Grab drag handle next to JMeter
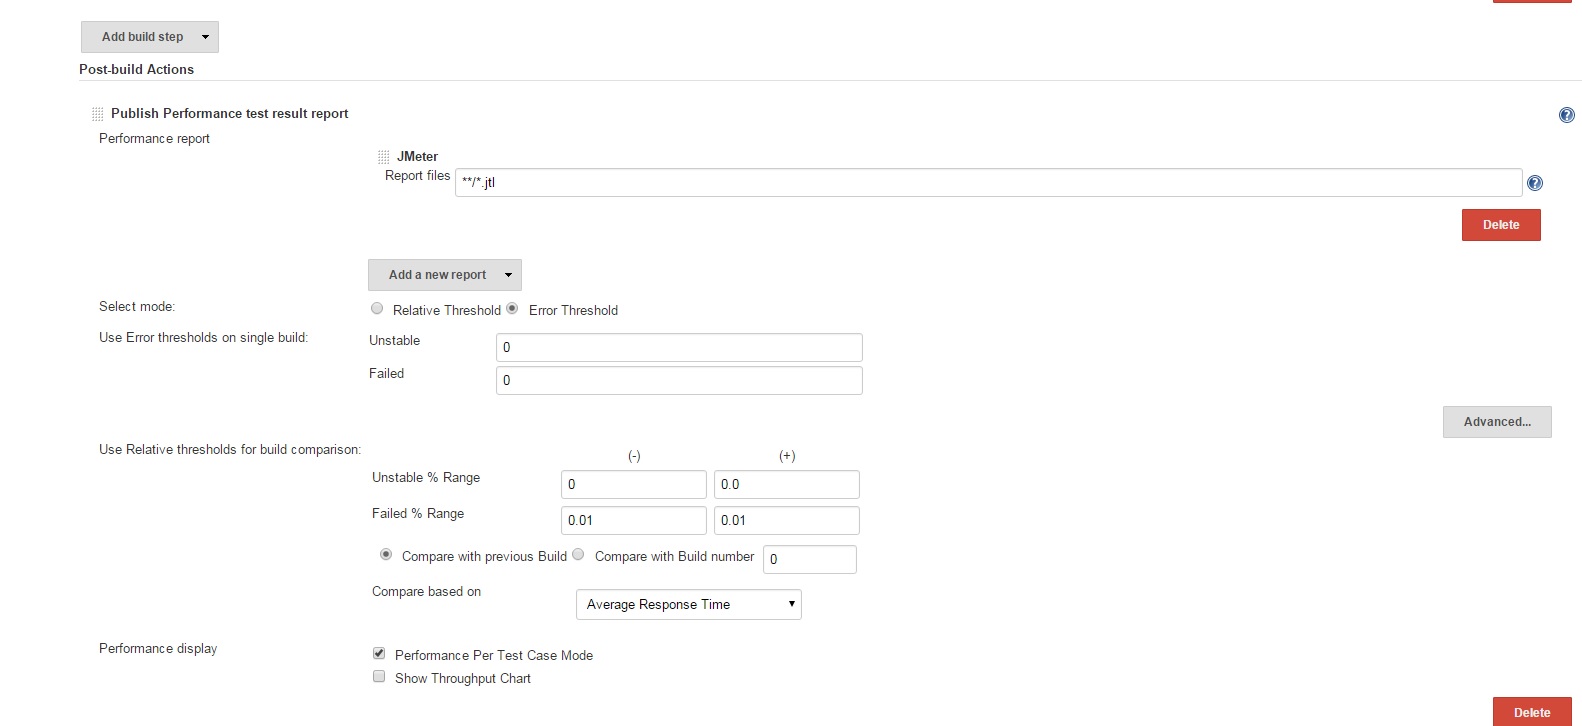The width and height of the screenshot is (1582, 726). click(383, 157)
